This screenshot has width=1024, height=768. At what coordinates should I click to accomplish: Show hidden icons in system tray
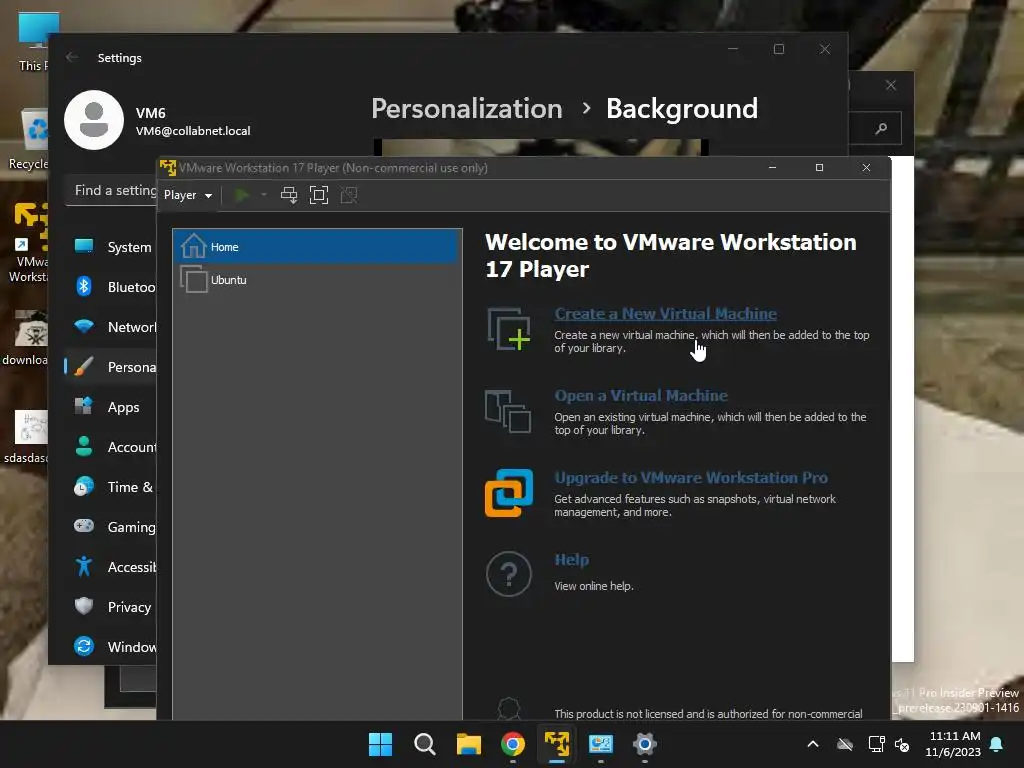[813, 744]
